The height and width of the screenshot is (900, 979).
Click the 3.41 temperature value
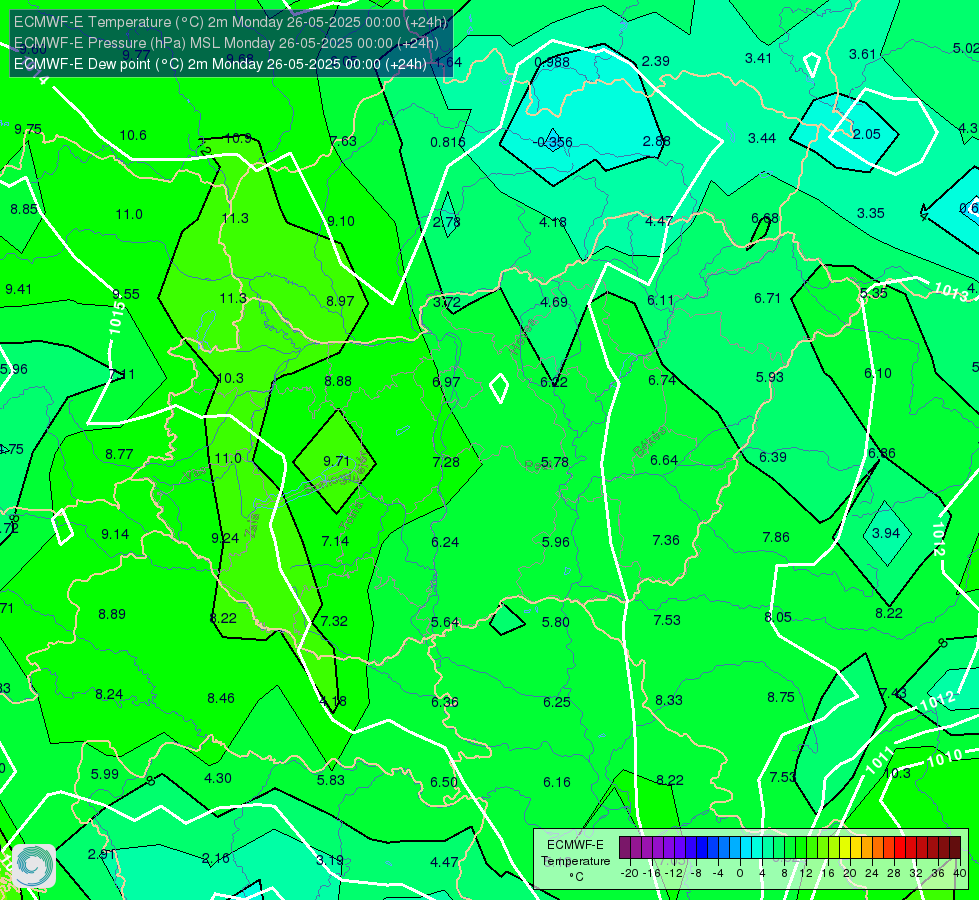tap(759, 58)
